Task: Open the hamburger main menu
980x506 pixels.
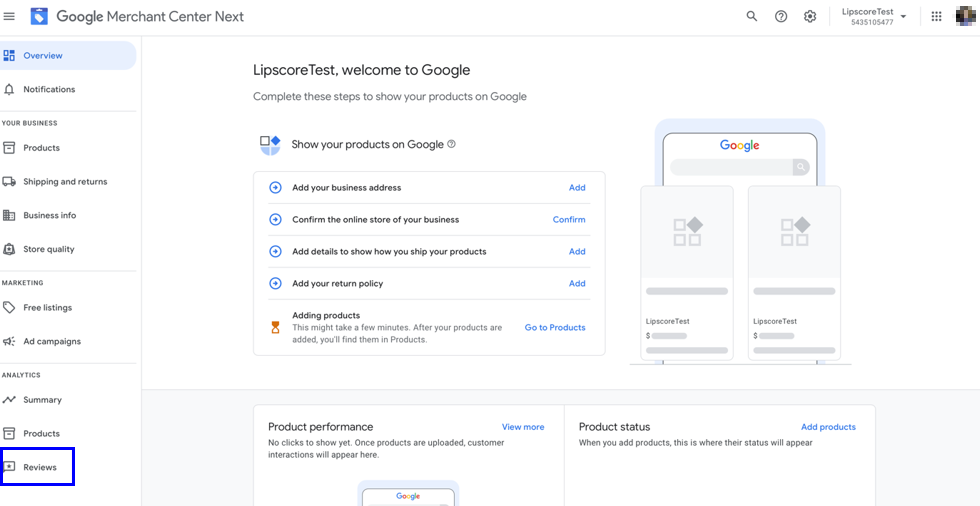Action: (10, 16)
